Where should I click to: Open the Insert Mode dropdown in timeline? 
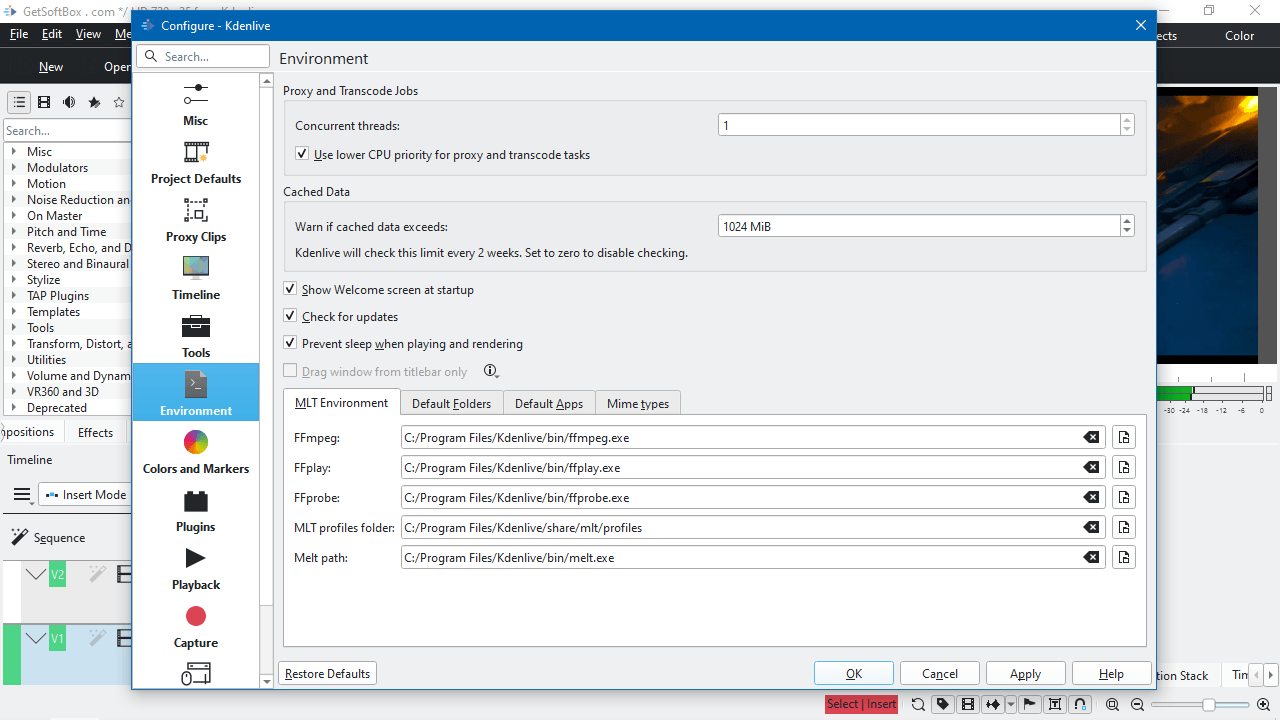click(x=86, y=495)
